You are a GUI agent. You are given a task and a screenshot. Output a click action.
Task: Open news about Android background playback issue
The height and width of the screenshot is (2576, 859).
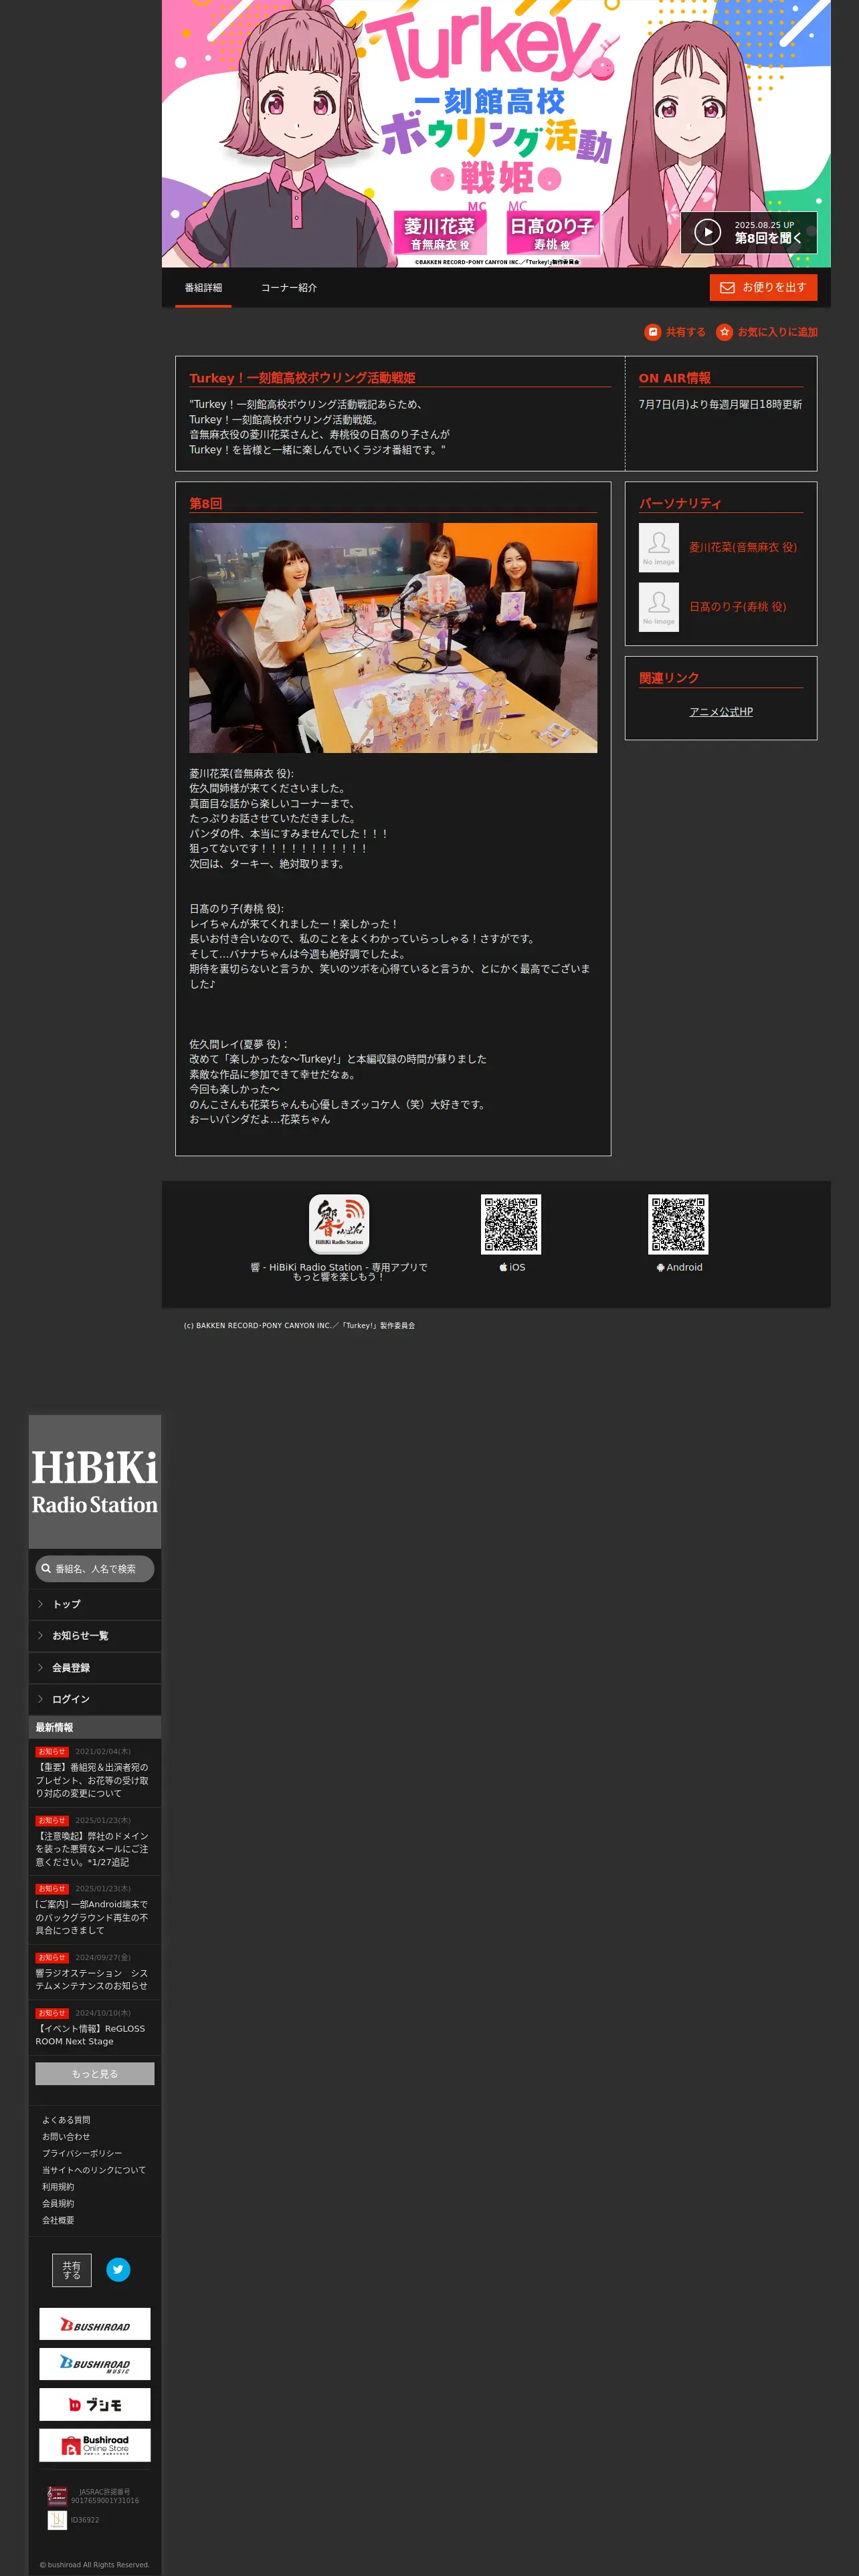(x=92, y=1917)
